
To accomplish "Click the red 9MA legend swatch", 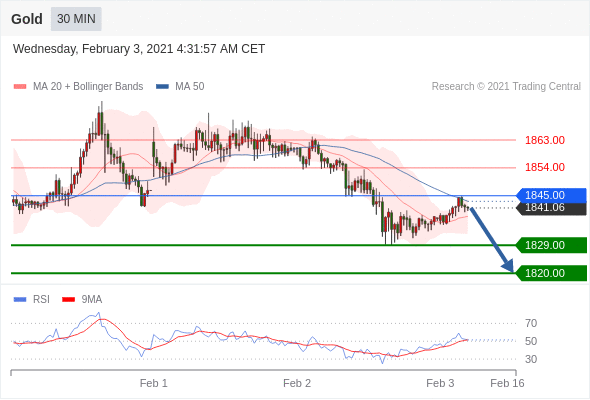I will [x=68, y=300].
